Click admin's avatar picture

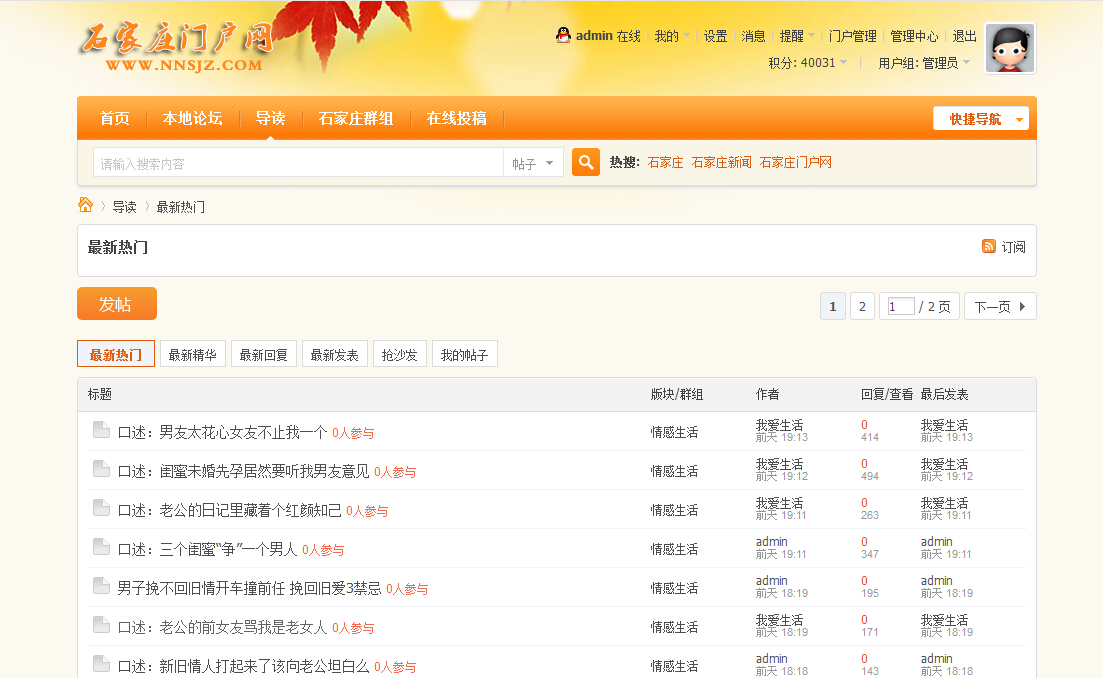[1009, 47]
